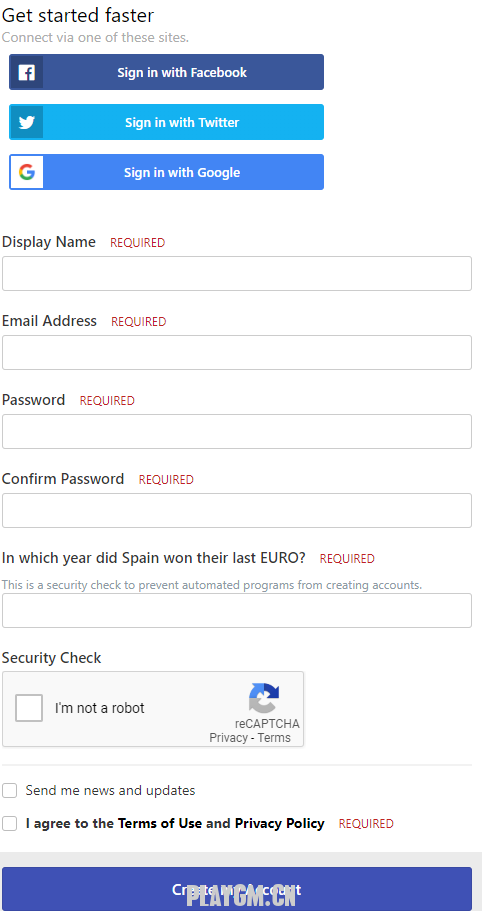Focus the Display Name field
Image resolution: width=482 pixels, height=911 pixels.
click(237, 274)
